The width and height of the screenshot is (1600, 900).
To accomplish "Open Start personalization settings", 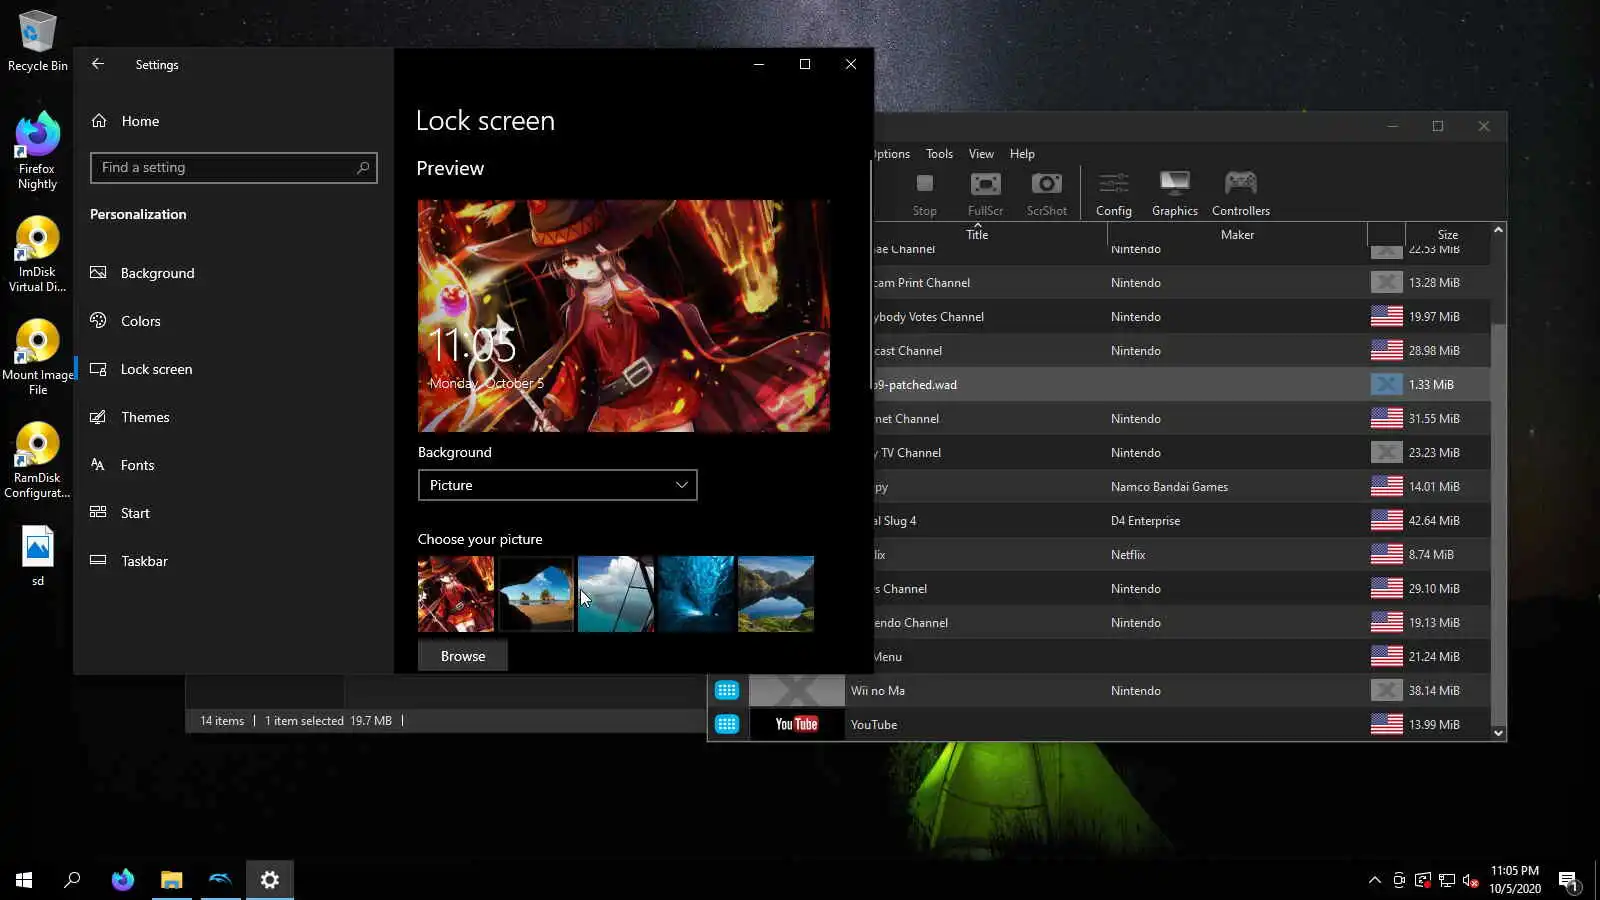I will 135,513.
